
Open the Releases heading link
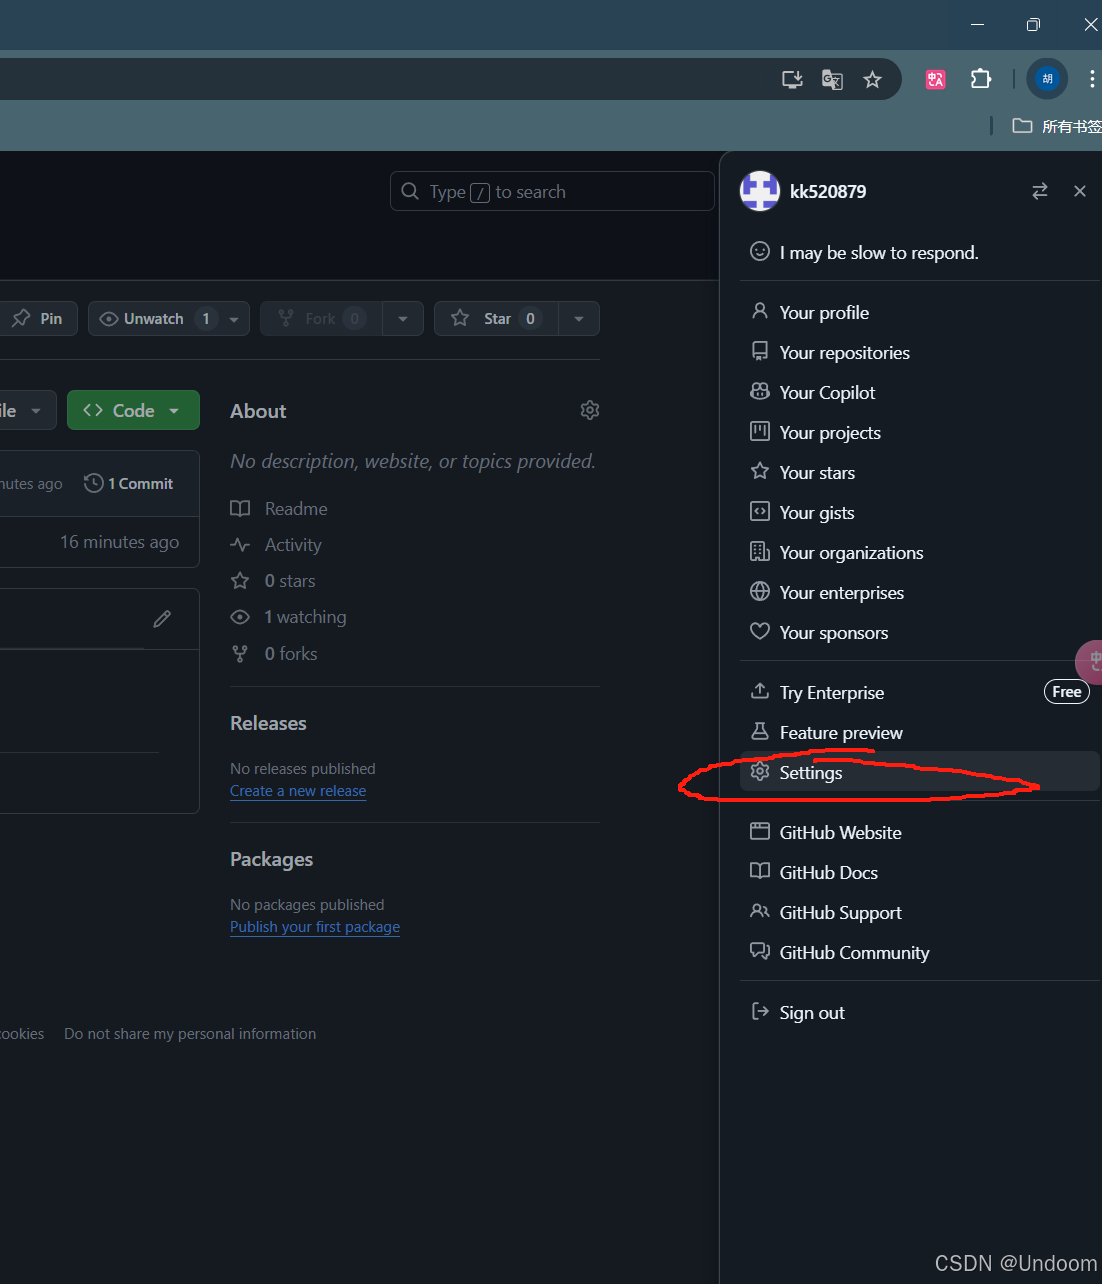click(268, 723)
